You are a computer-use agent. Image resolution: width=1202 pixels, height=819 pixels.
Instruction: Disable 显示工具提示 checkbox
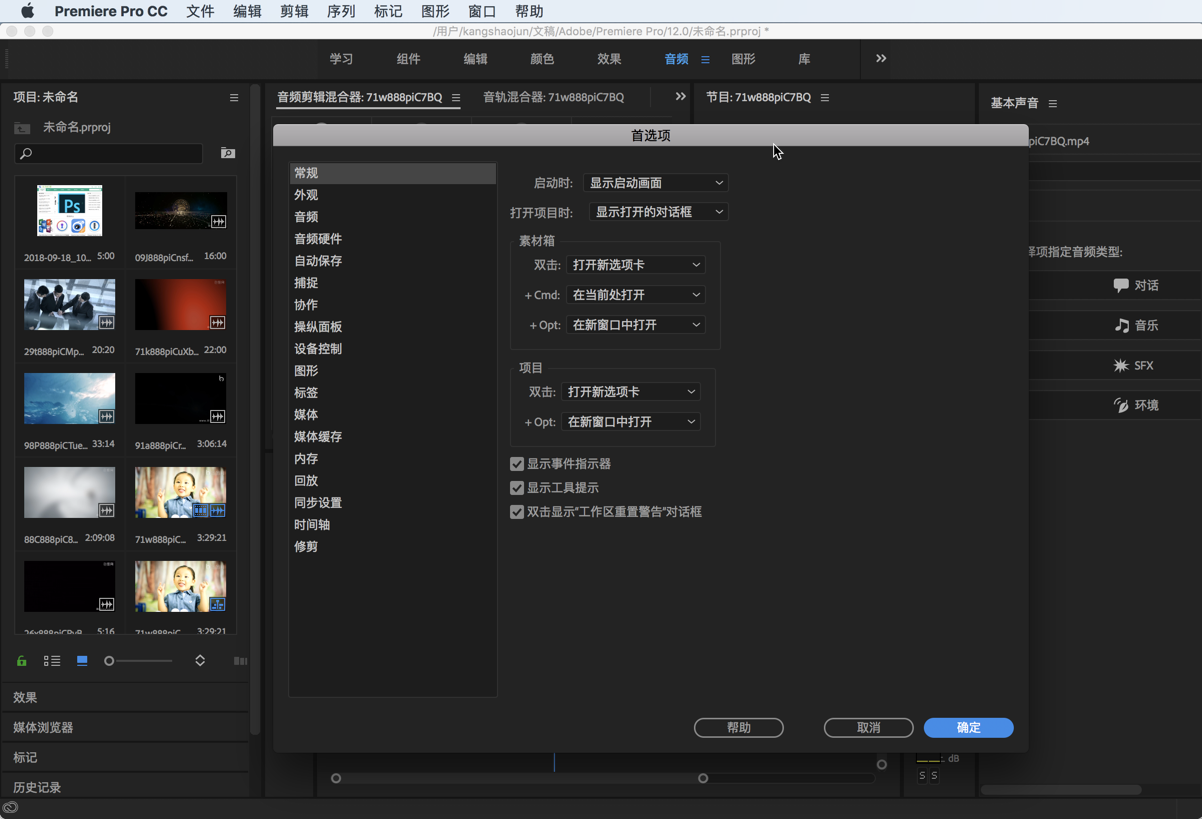pyautogui.click(x=517, y=487)
